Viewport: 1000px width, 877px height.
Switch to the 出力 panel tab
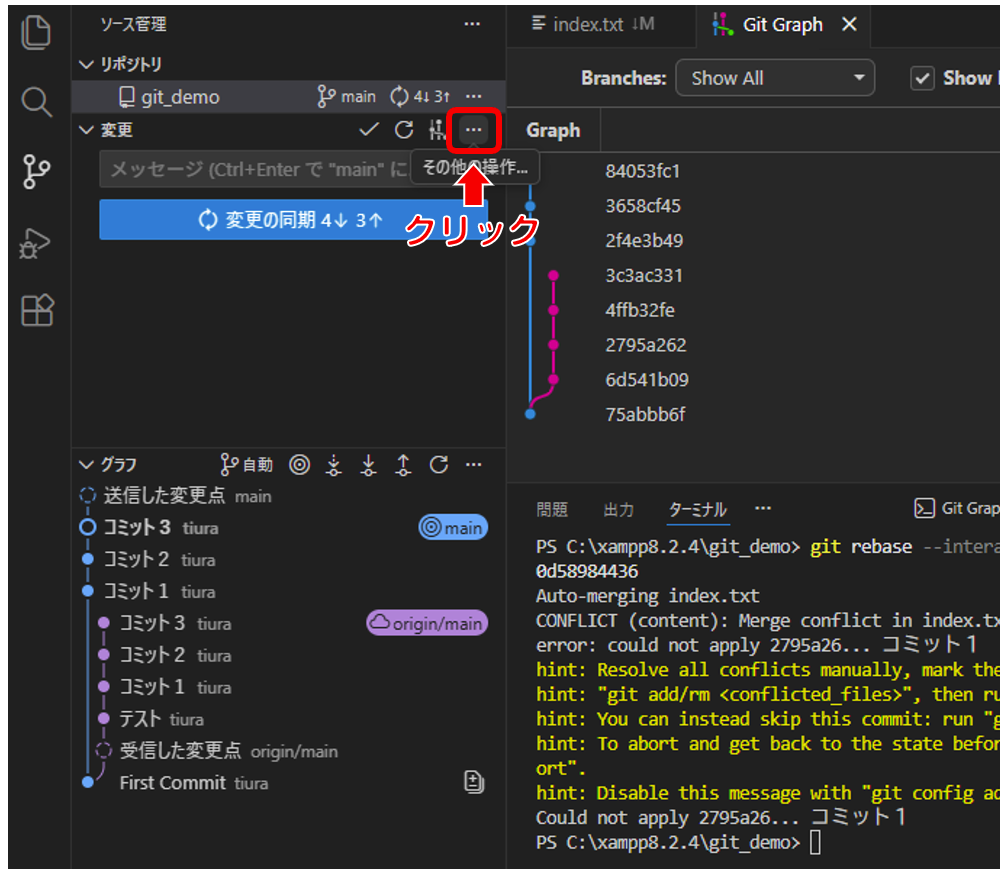pyautogui.click(x=619, y=509)
